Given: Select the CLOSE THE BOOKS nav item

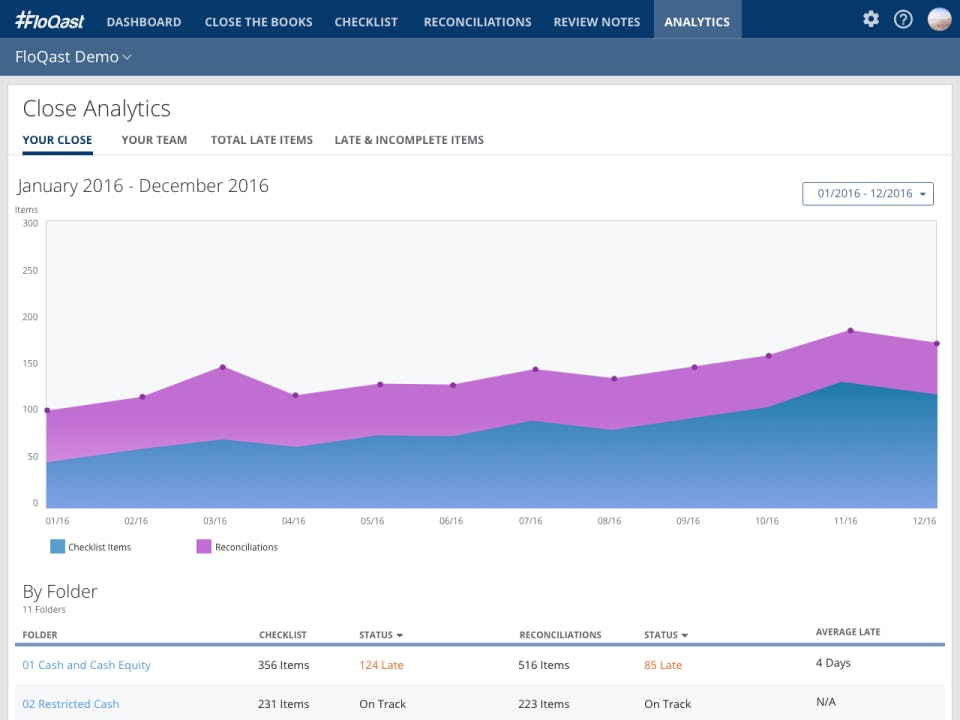Looking at the screenshot, I should pos(258,21).
